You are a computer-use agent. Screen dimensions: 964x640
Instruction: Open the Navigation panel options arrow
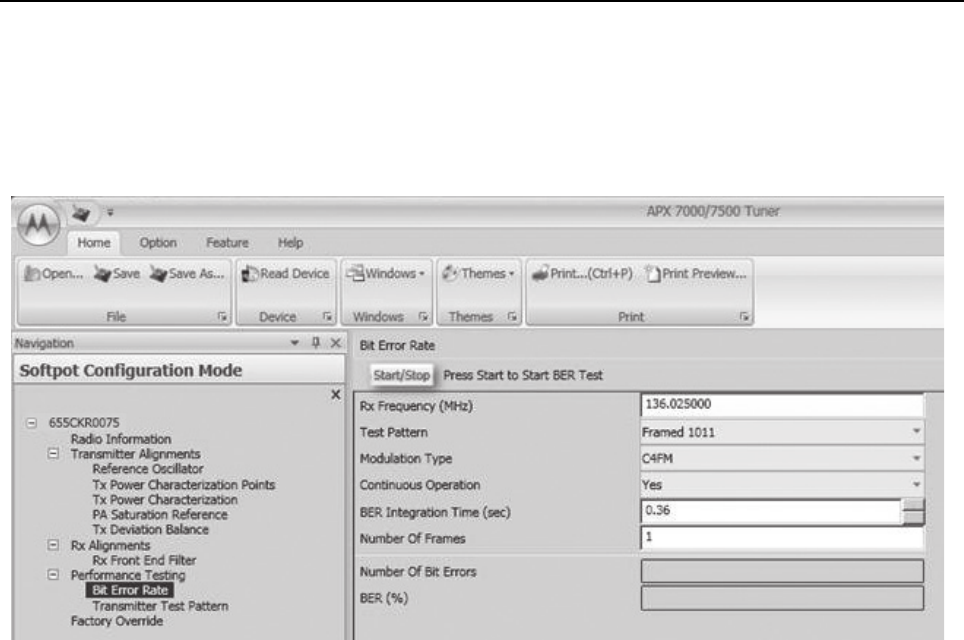(295, 342)
